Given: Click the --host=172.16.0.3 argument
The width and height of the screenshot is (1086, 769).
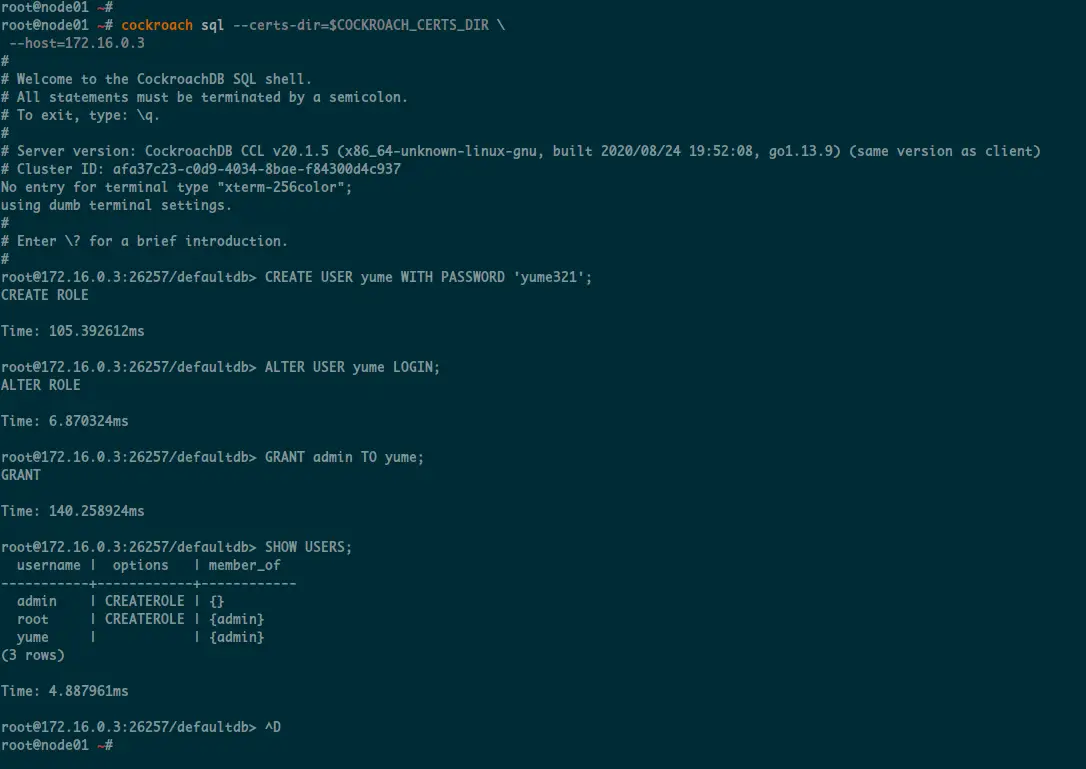Looking at the screenshot, I should tap(76, 43).
